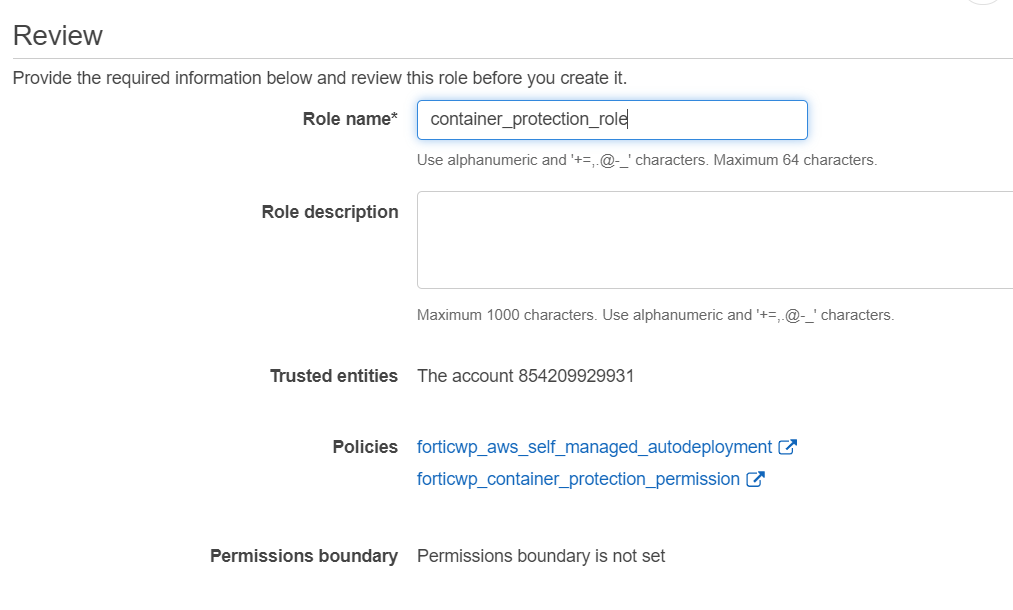Click the partially visible round button at top right
This screenshot has height=610, width=1013.
pyautogui.click(x=984, y=2)
